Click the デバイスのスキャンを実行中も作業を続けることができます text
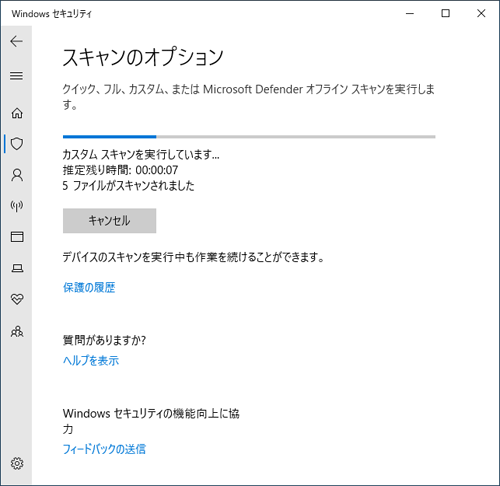The width and height of the screenshot is (500, 486). coord(193,257)
